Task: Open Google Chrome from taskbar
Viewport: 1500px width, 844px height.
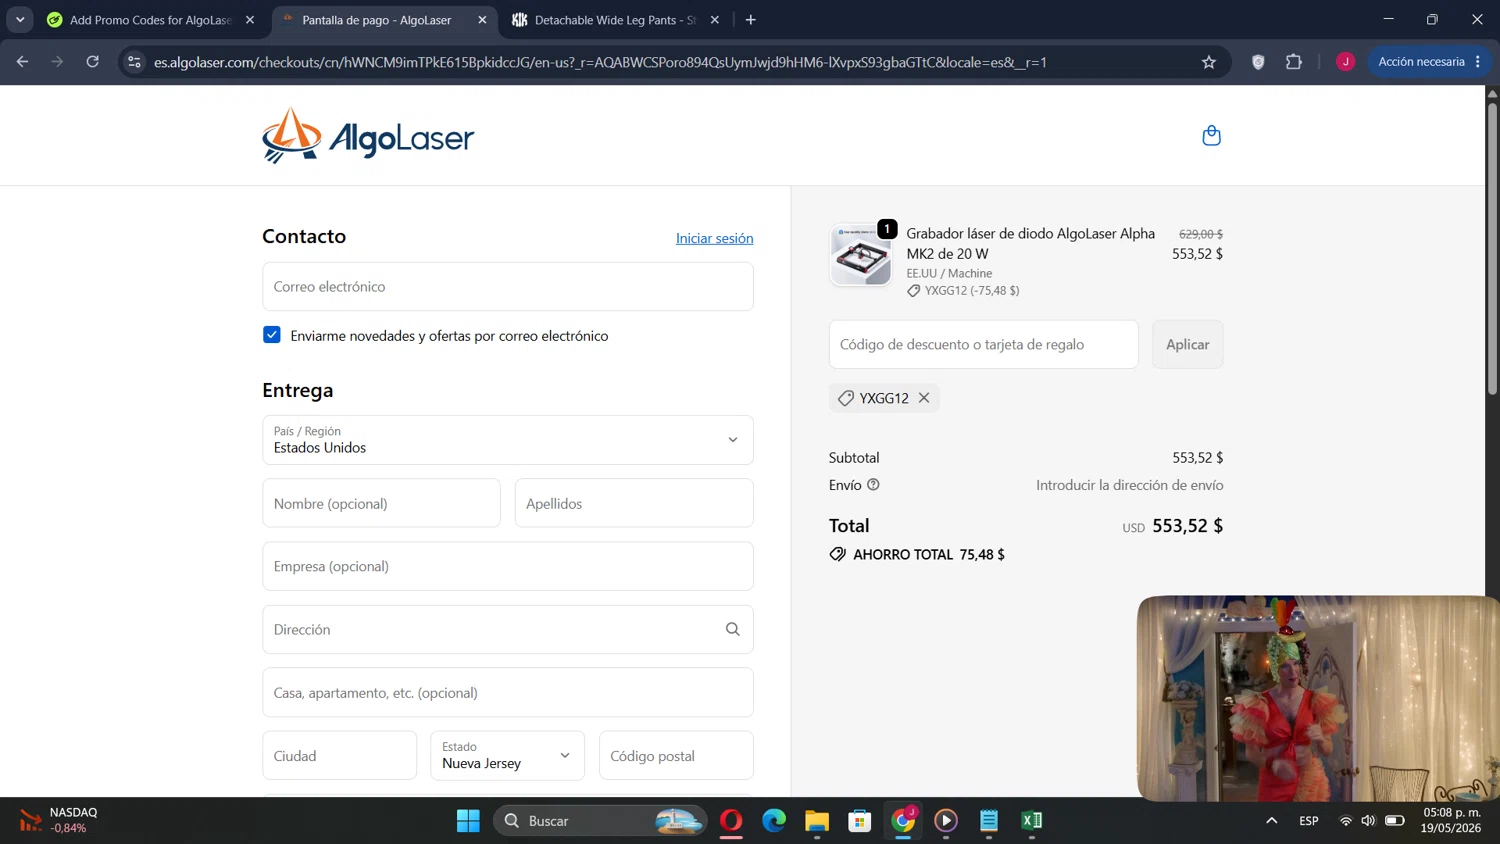Action: (x=903, y=821)
